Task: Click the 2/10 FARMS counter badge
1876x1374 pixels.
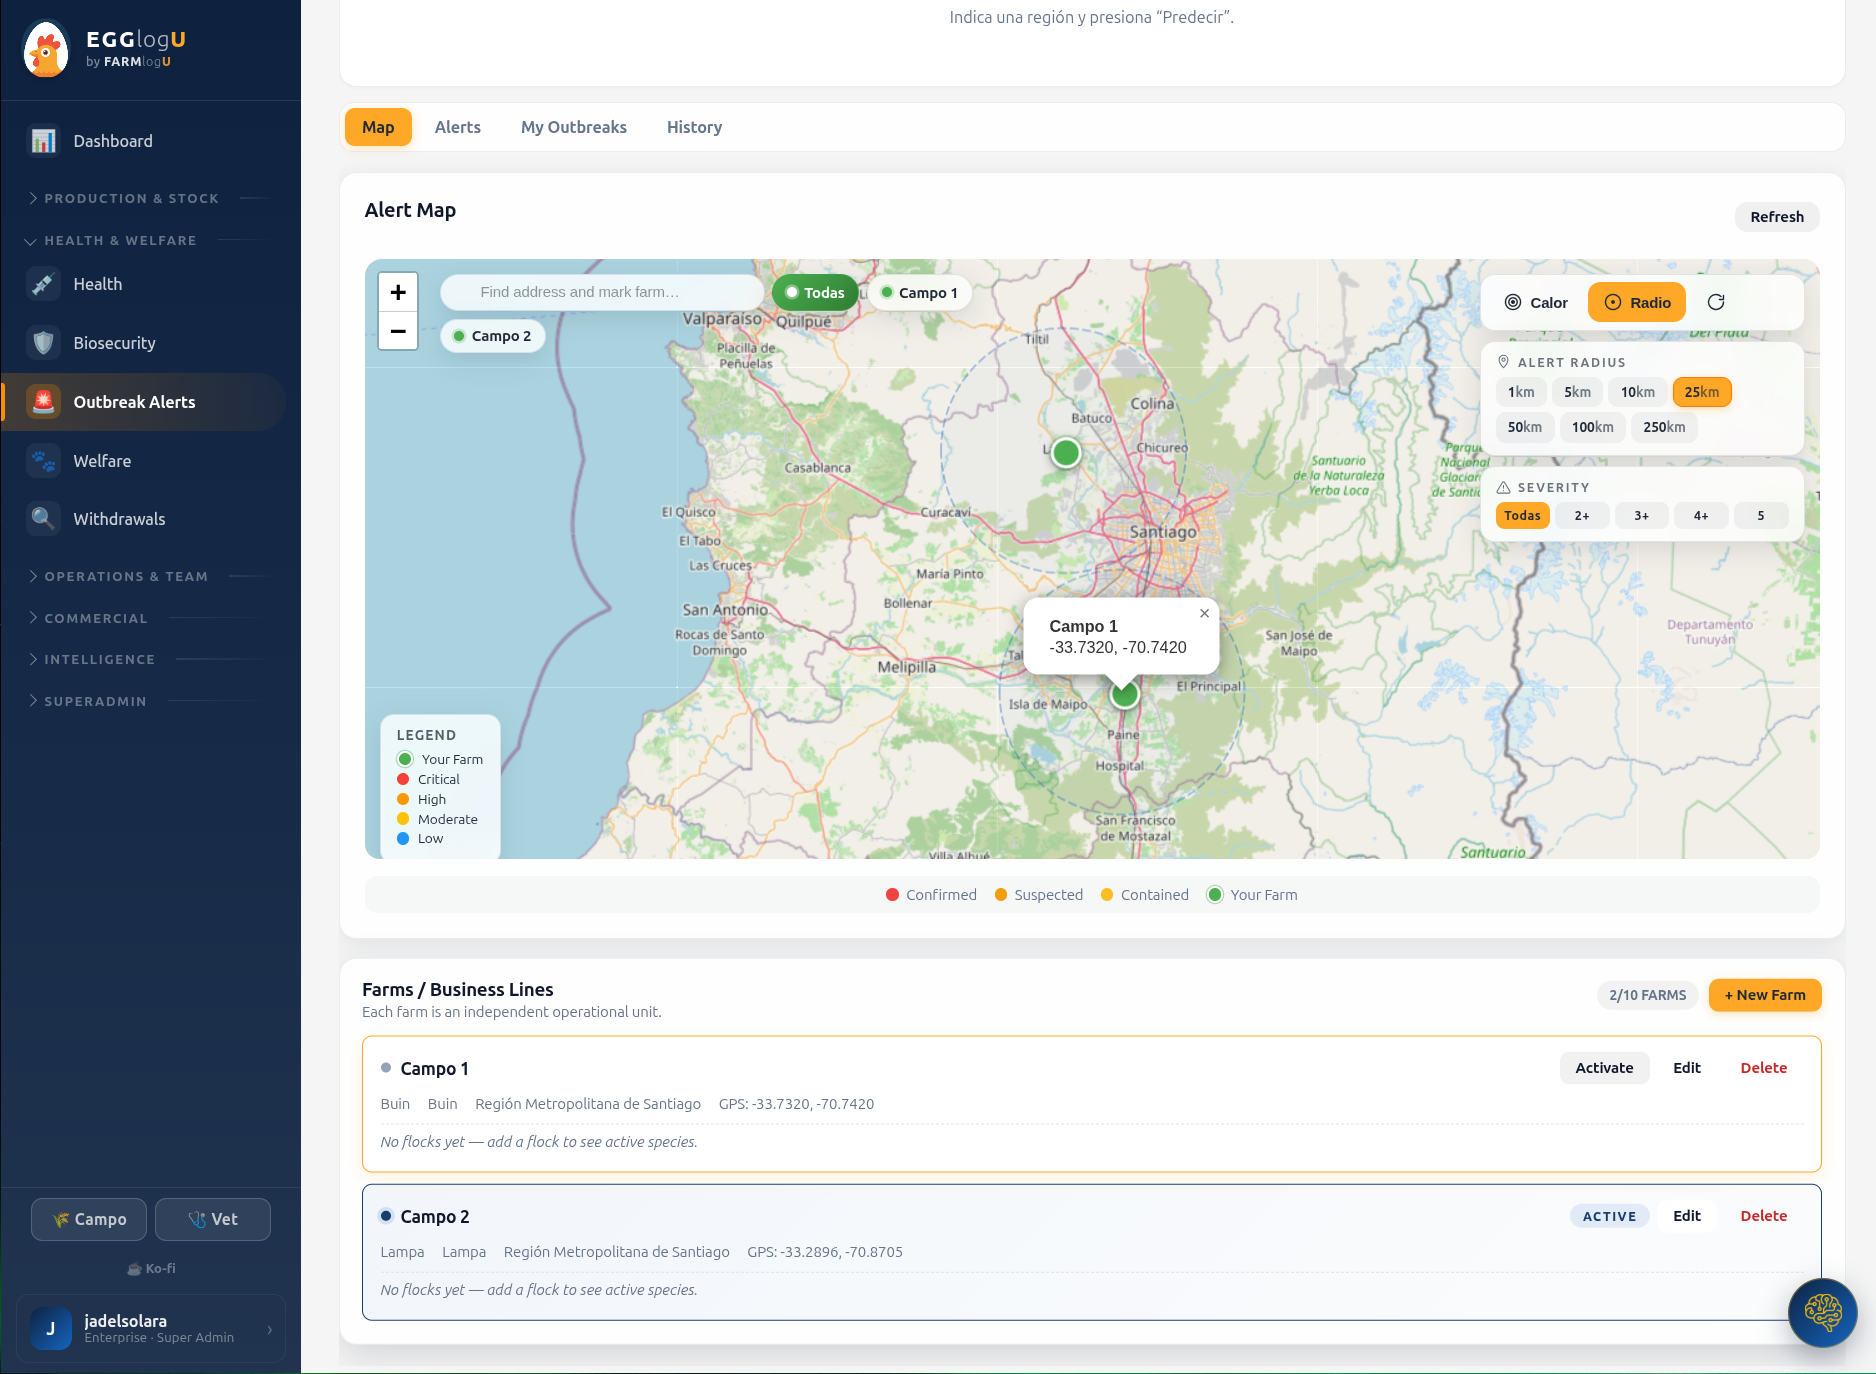Action: [1648, 995]
